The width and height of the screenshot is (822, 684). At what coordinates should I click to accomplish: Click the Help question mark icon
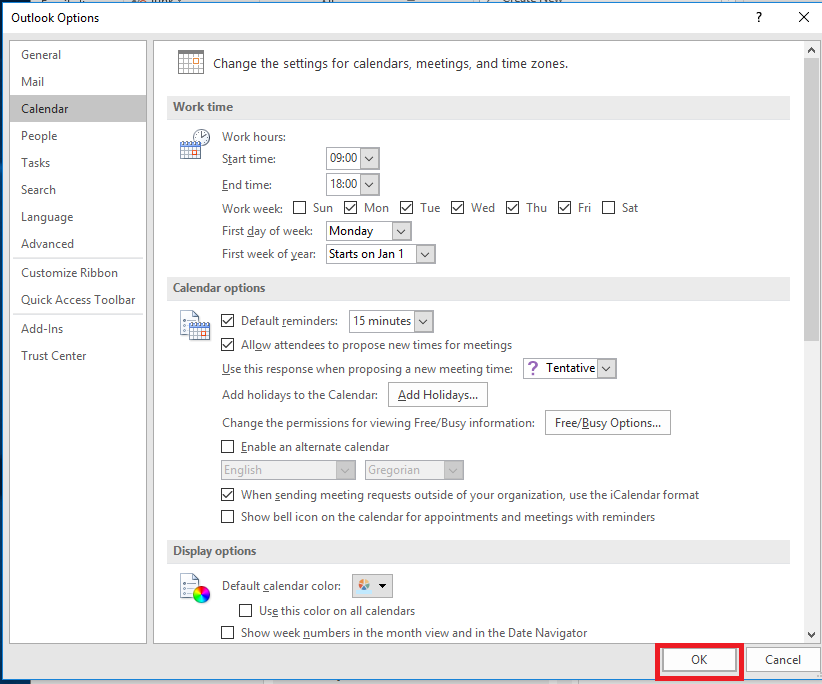coord(759,17)
